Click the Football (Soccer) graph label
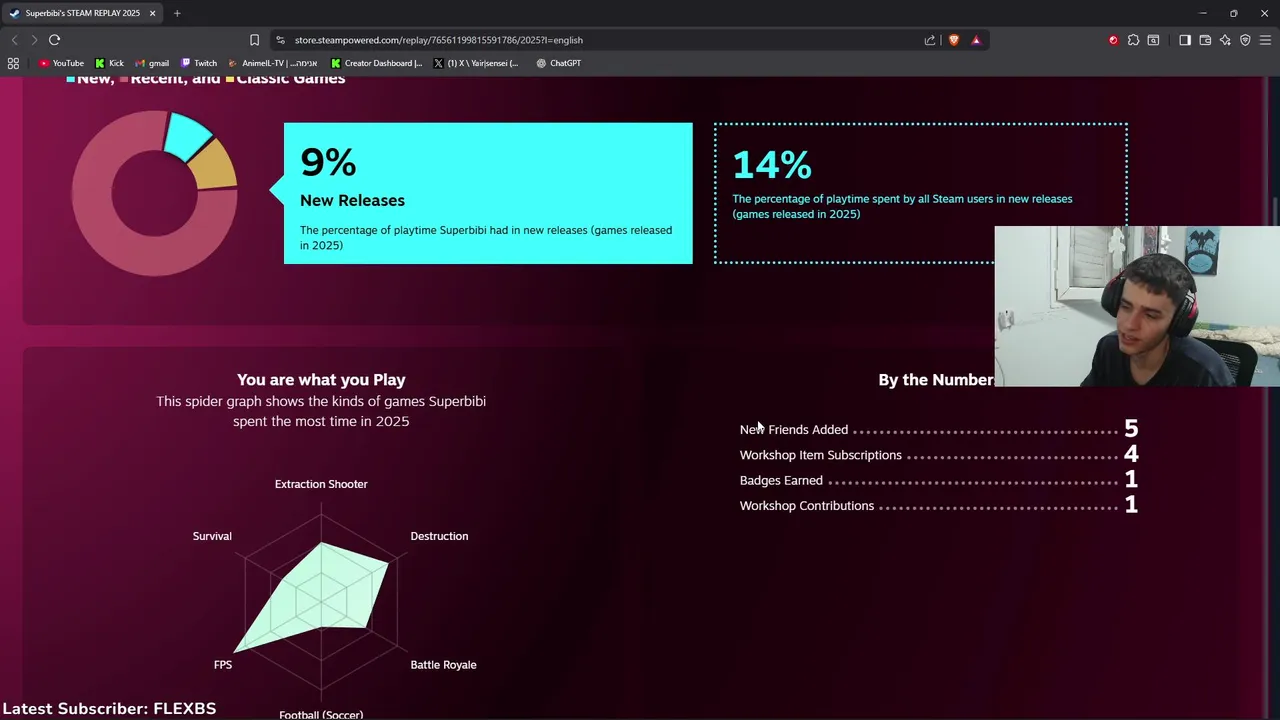The width and height of the screenshot is (1280, 720). tap(321, 714)
